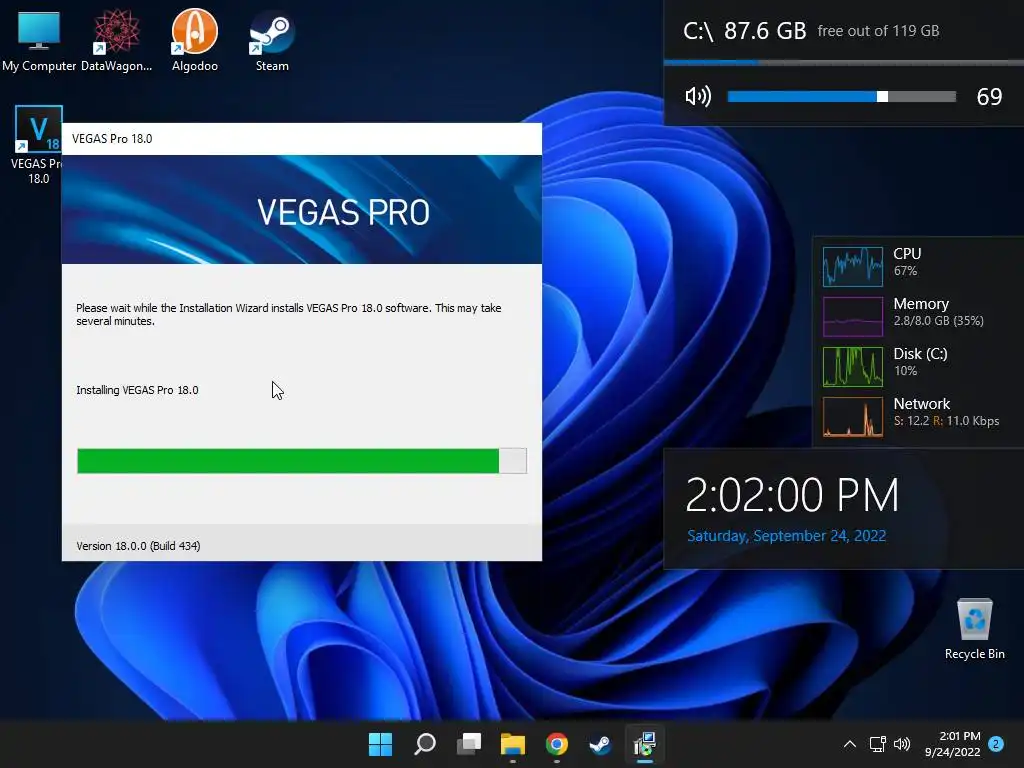Mute audio via the widget speaker icon

tap(698, 97)
